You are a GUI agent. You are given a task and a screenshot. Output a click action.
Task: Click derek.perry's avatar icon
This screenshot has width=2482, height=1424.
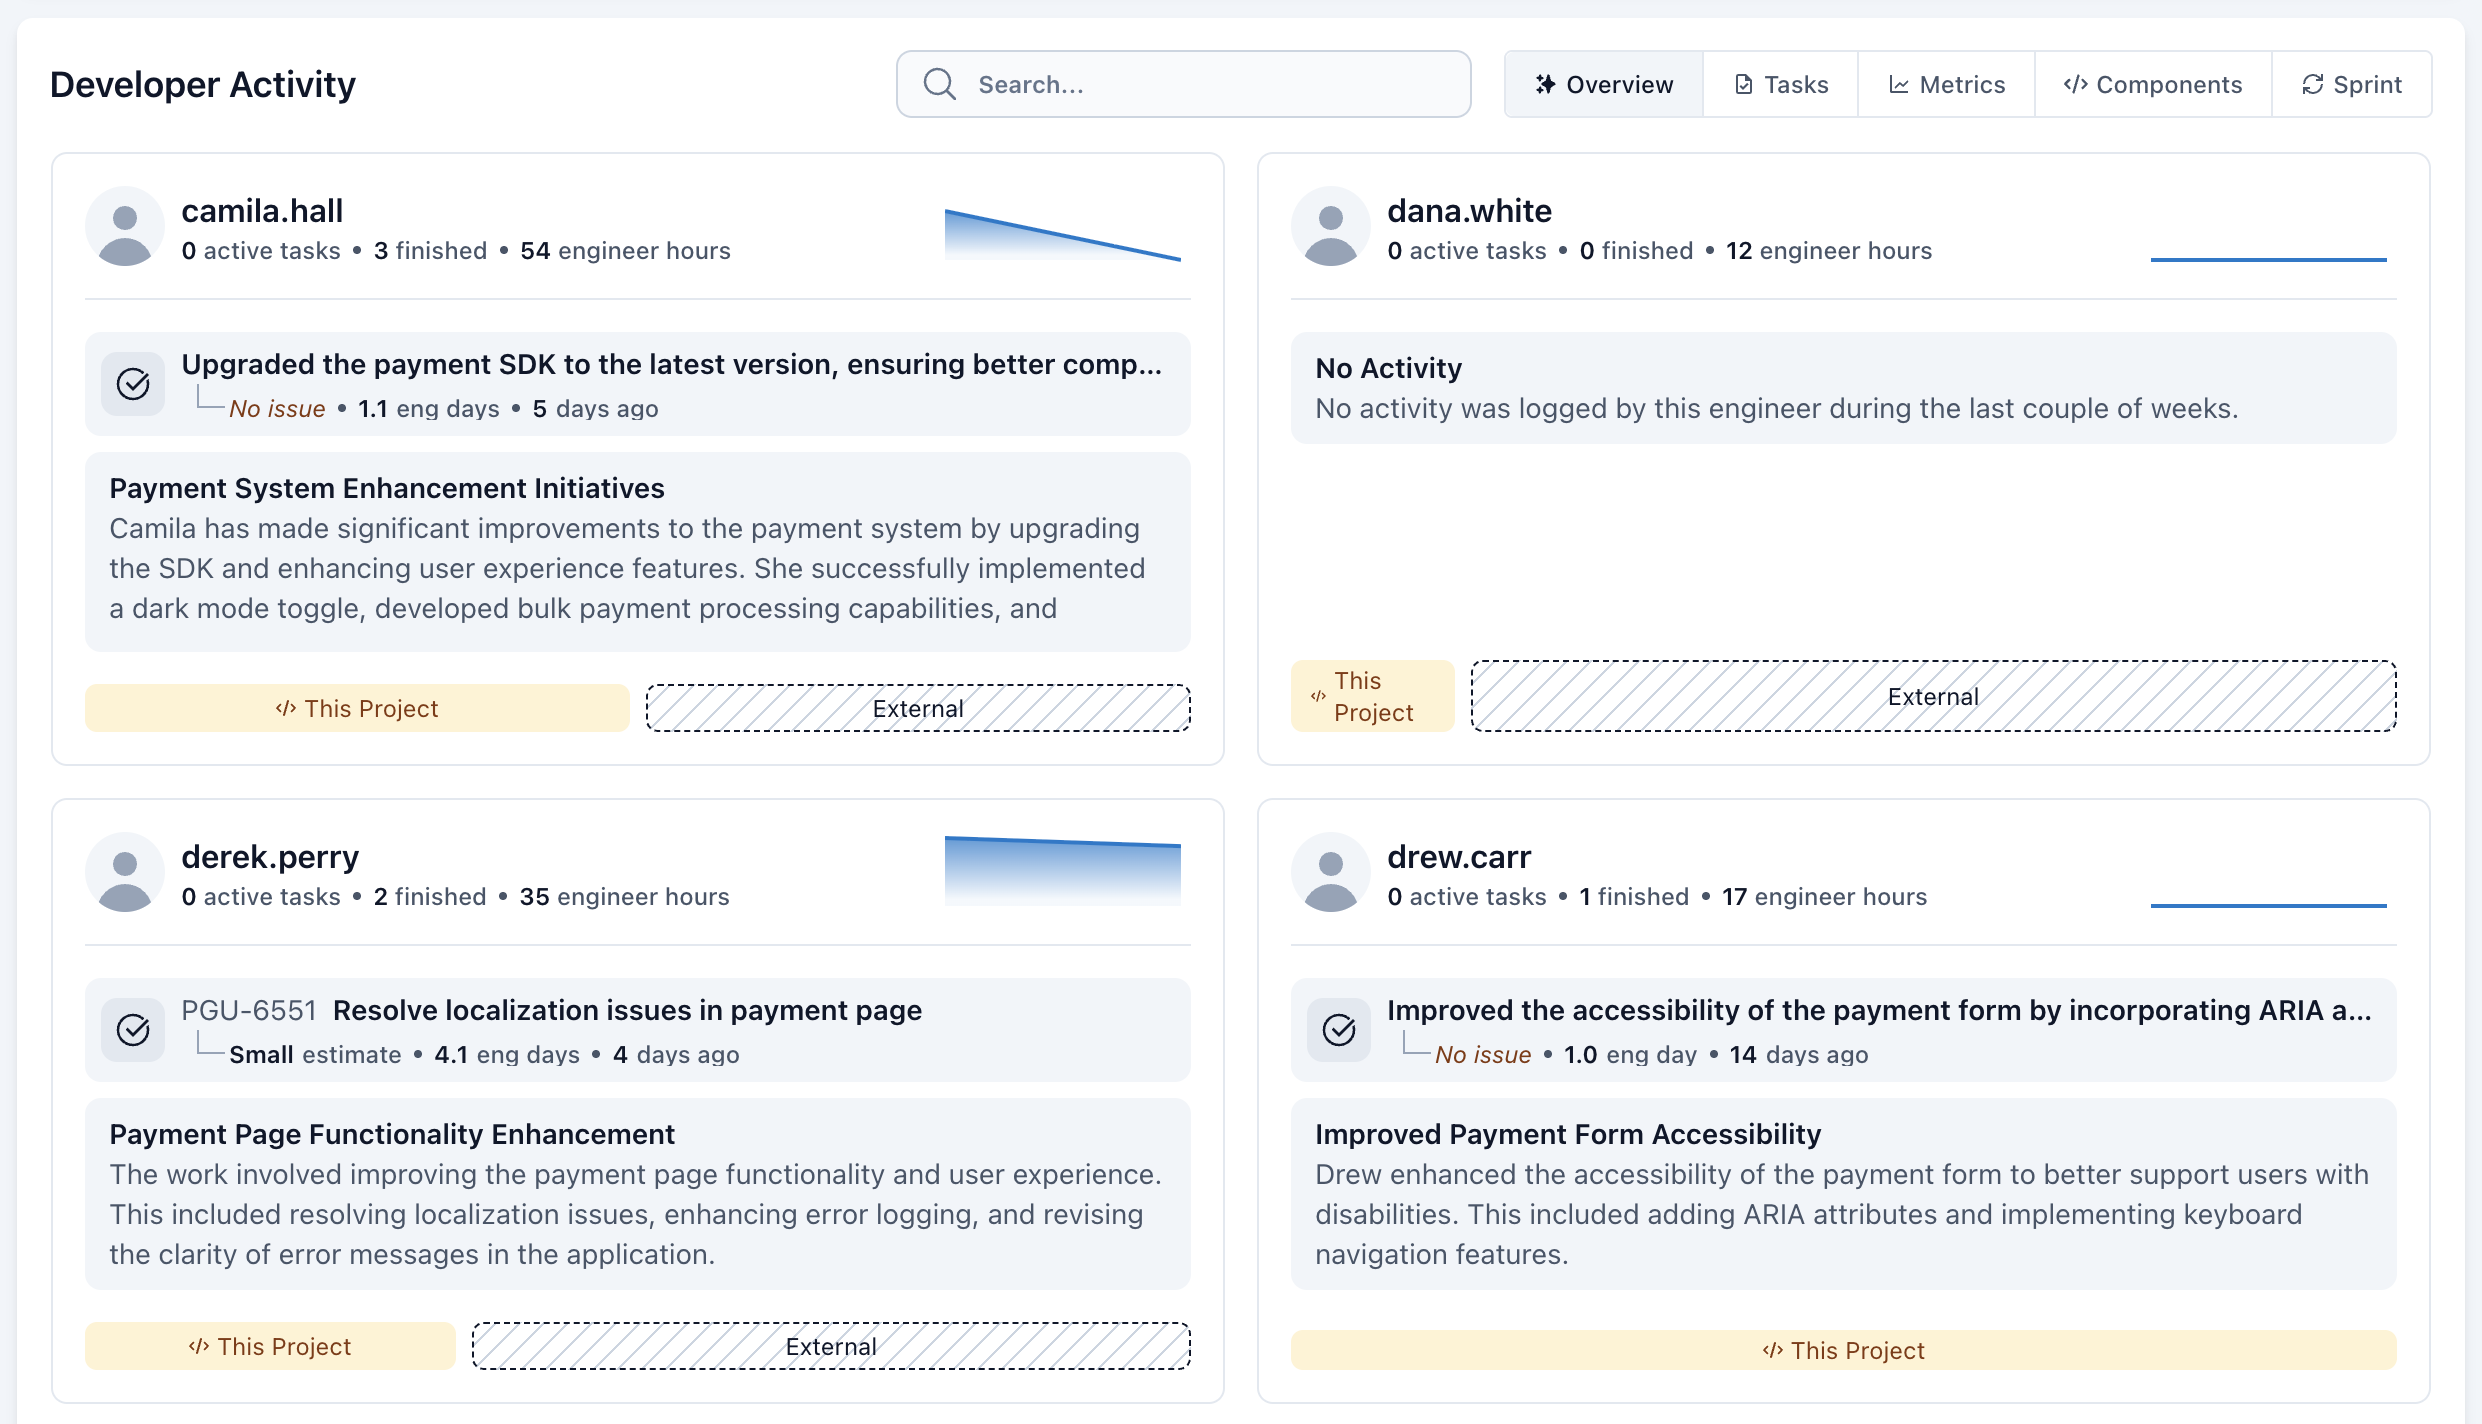[x=125, y=873]
